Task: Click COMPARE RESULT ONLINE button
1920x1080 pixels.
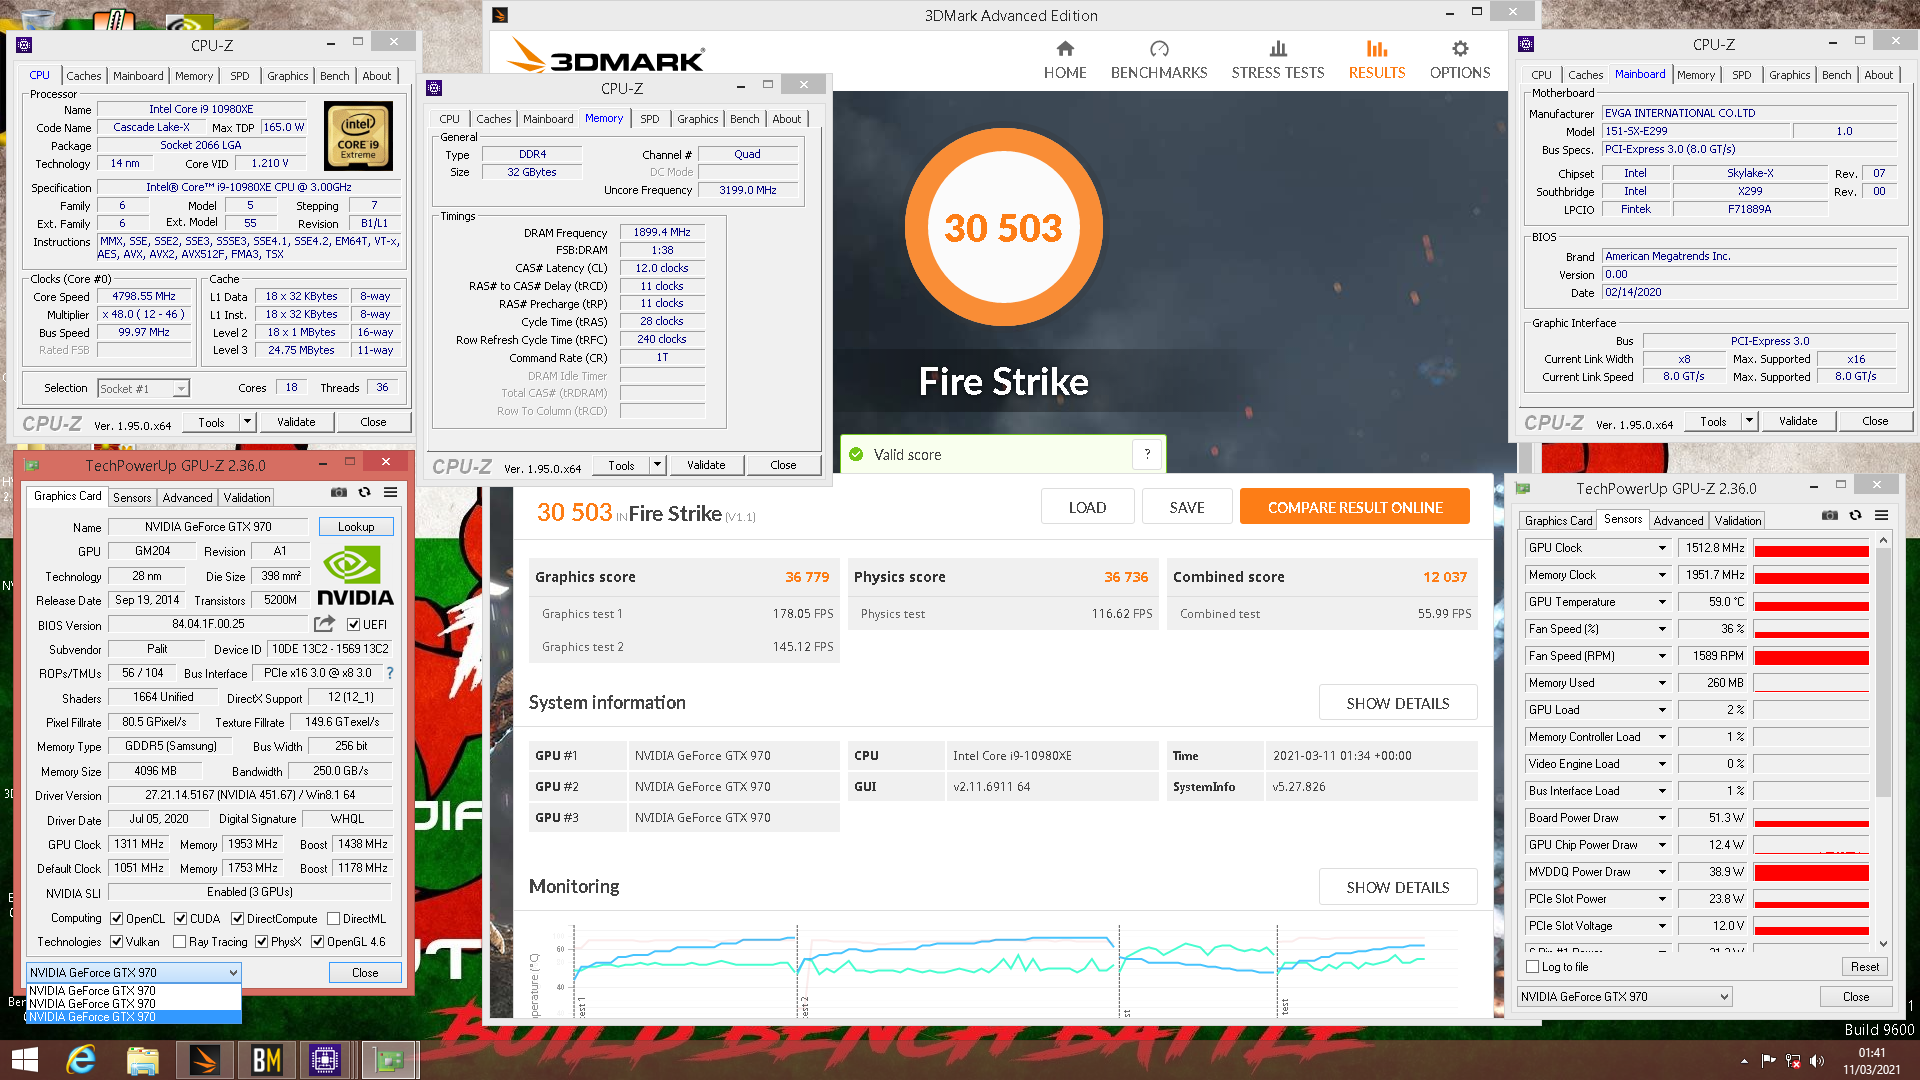Action: 1355,507
